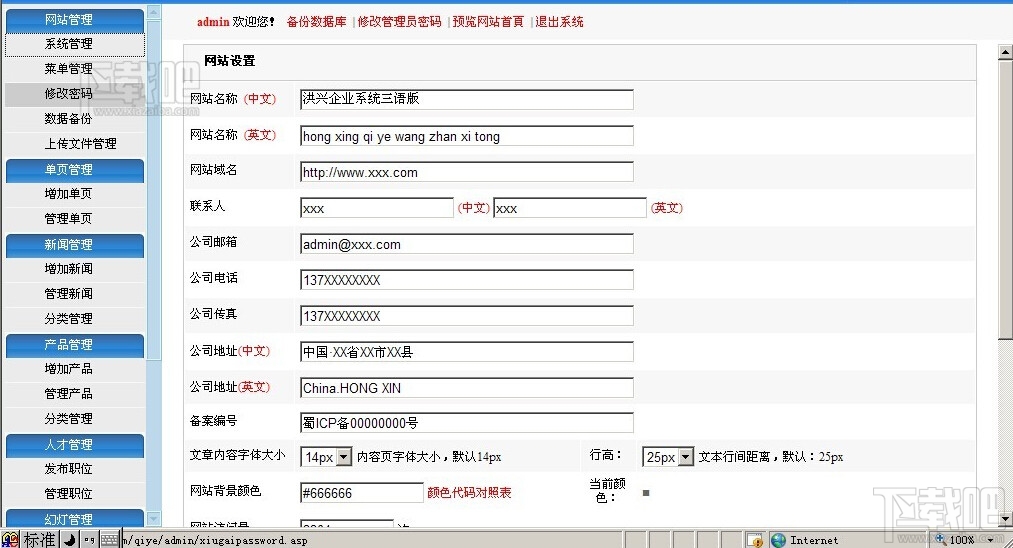Open 增加新闻 in the sidebar
1013x548 pixels.
click(75, 269)
